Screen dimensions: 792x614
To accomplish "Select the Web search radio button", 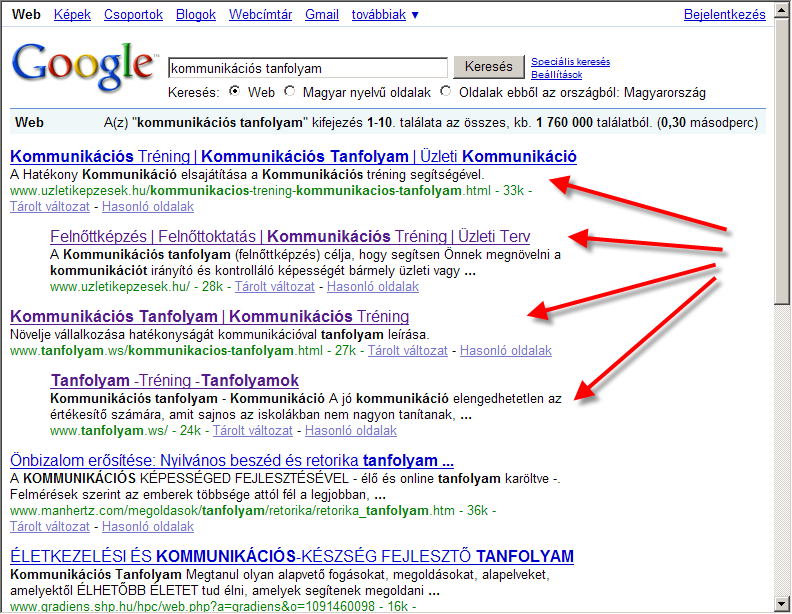I will 234,91.
